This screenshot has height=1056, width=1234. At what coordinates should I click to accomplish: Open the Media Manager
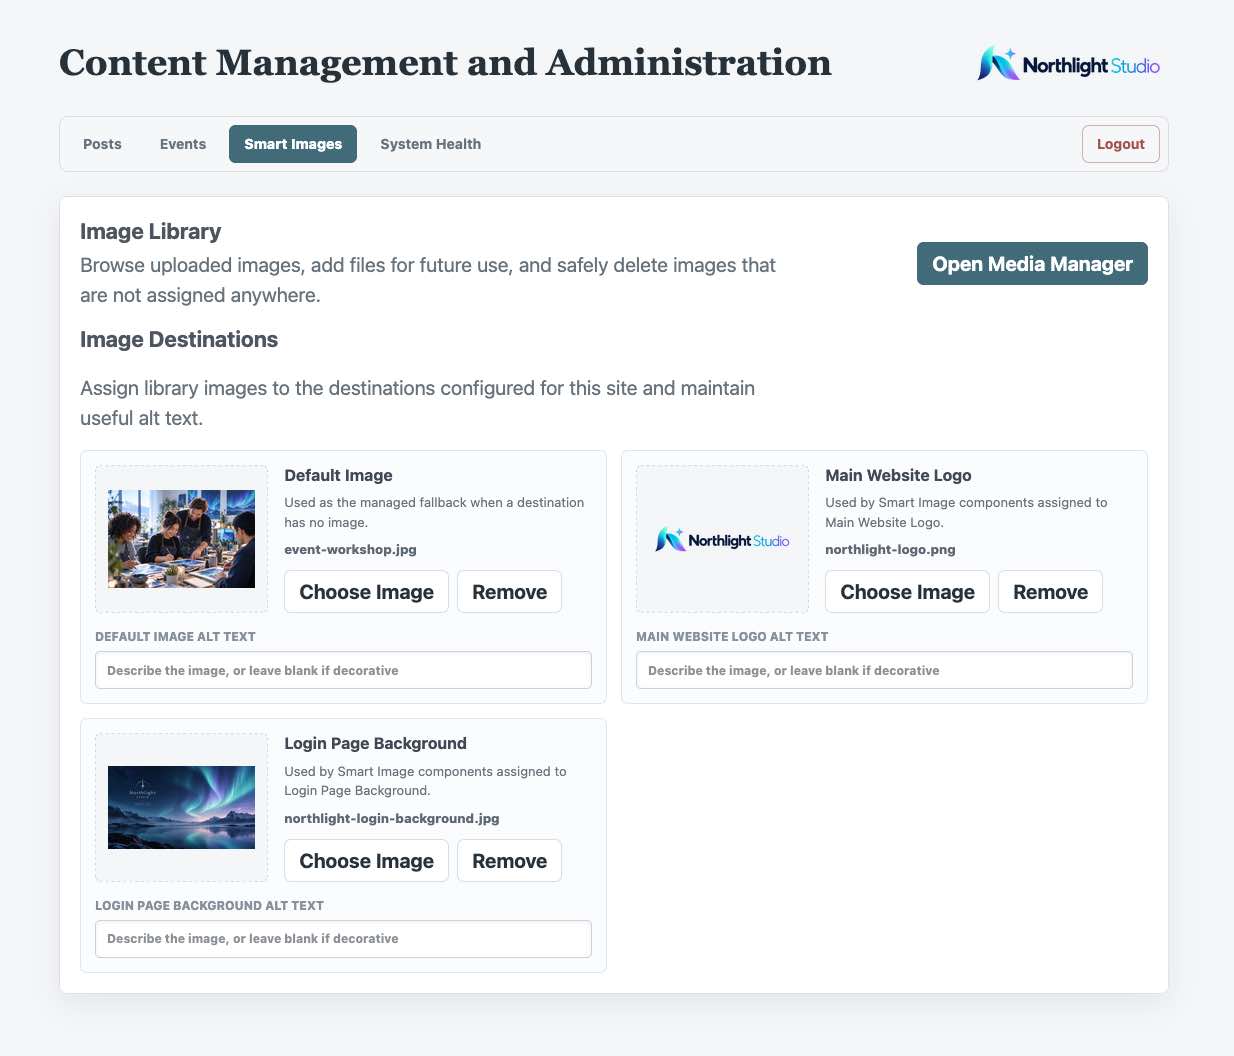(x=1032, y=264)
